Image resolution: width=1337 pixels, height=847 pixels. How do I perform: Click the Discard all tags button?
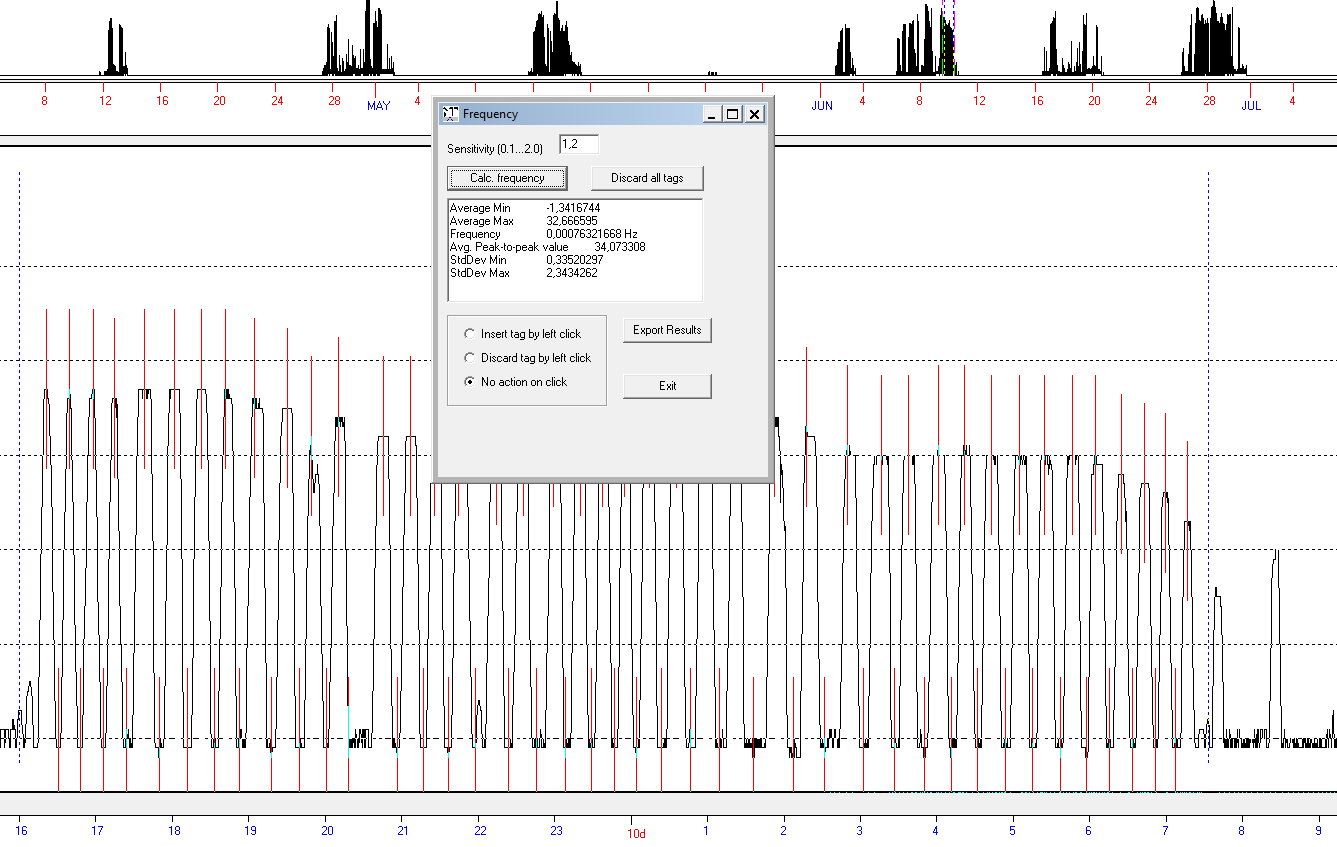click(x=647, y=178)
